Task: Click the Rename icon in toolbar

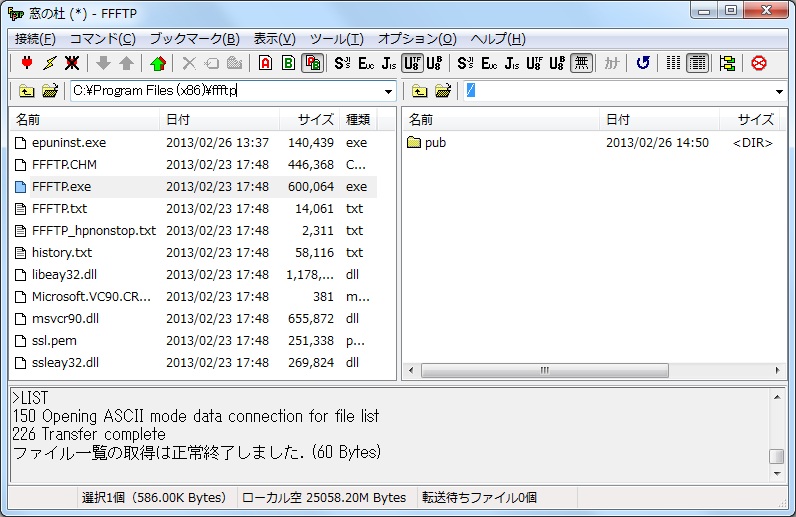Action: tap(212, 63)
